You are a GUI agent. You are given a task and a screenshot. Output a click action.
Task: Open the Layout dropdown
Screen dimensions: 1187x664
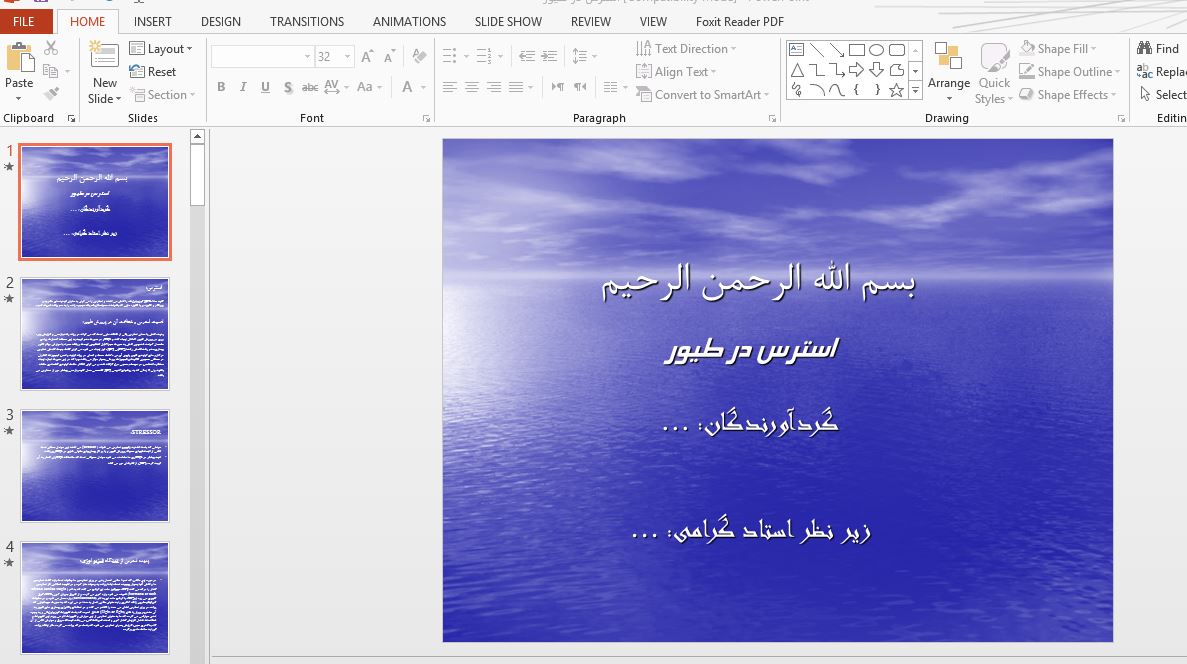[x=160, y=48]
